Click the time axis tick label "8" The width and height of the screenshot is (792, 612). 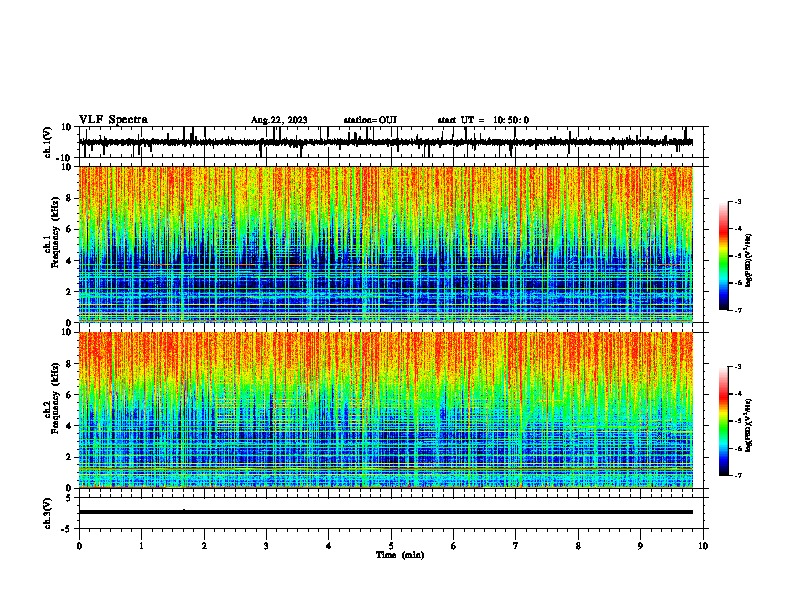coord(578,546)
